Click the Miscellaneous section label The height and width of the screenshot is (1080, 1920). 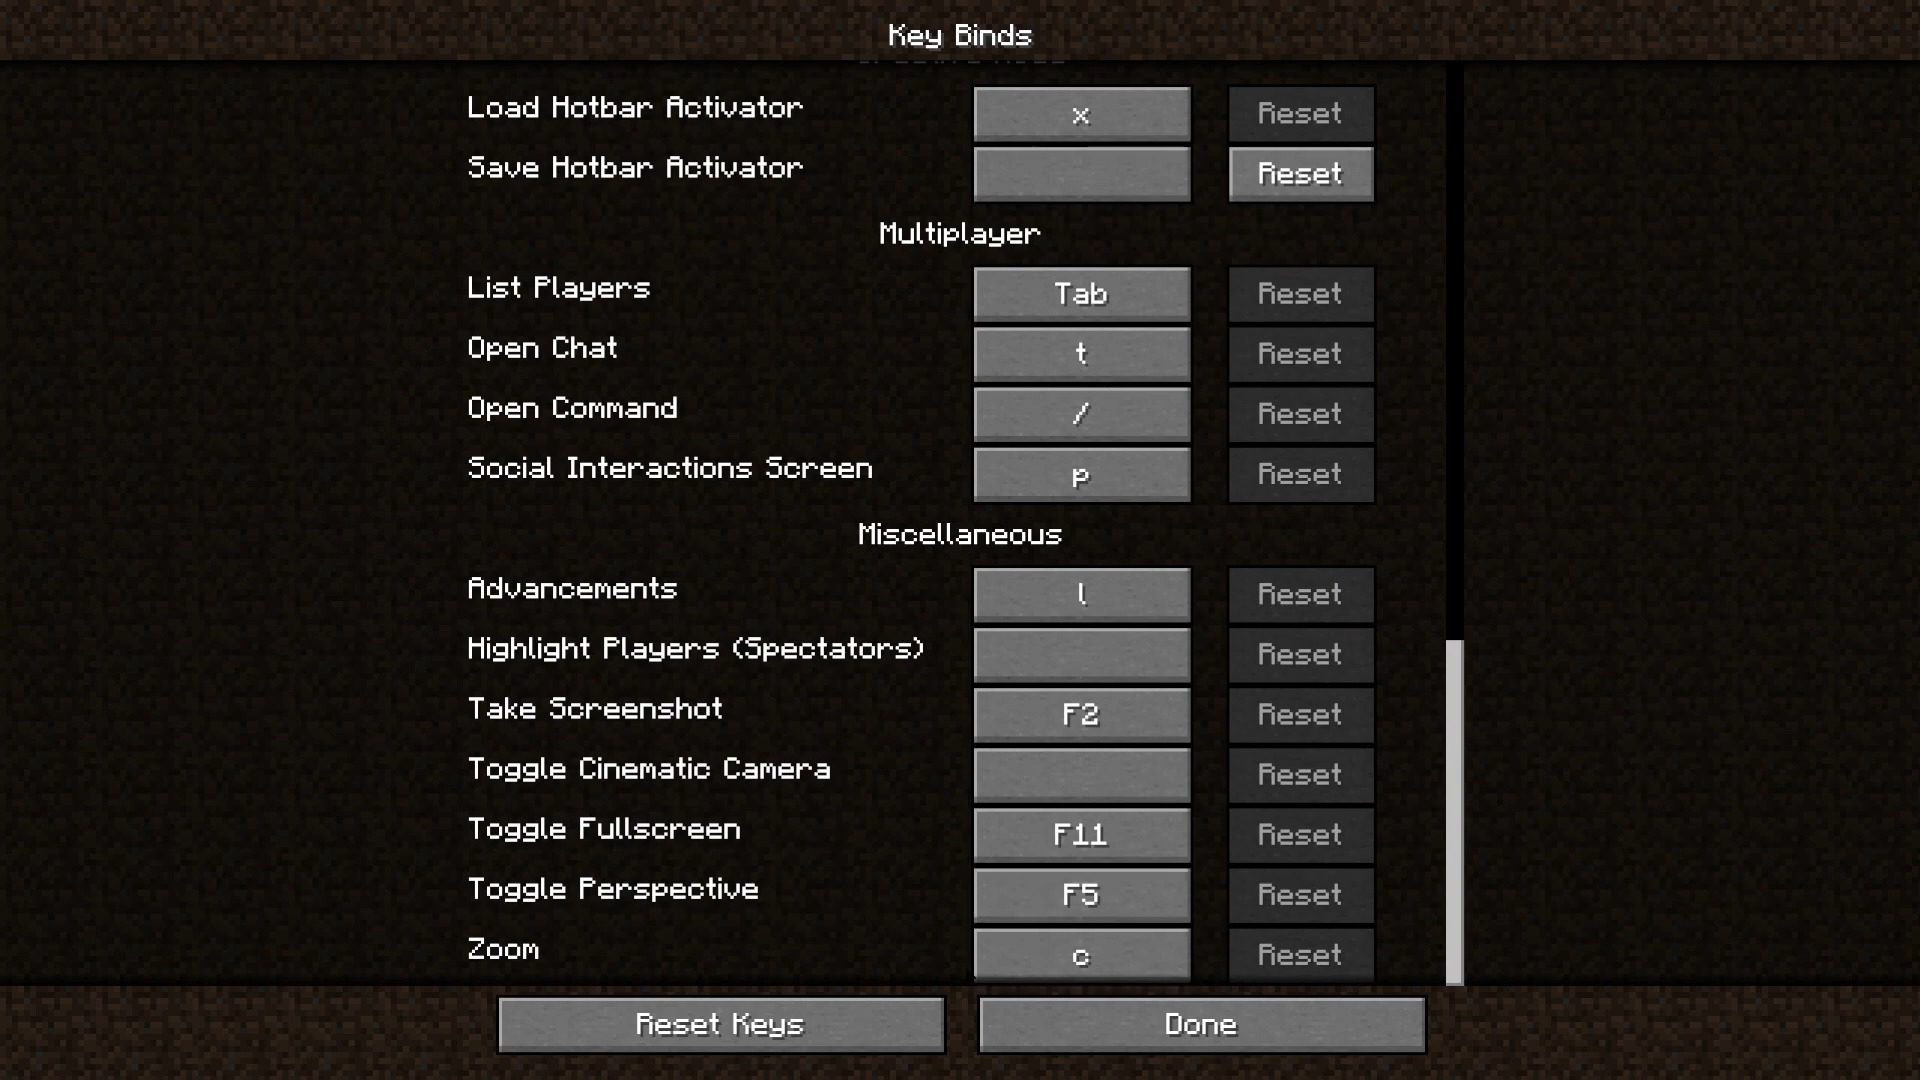click(960, 533)
